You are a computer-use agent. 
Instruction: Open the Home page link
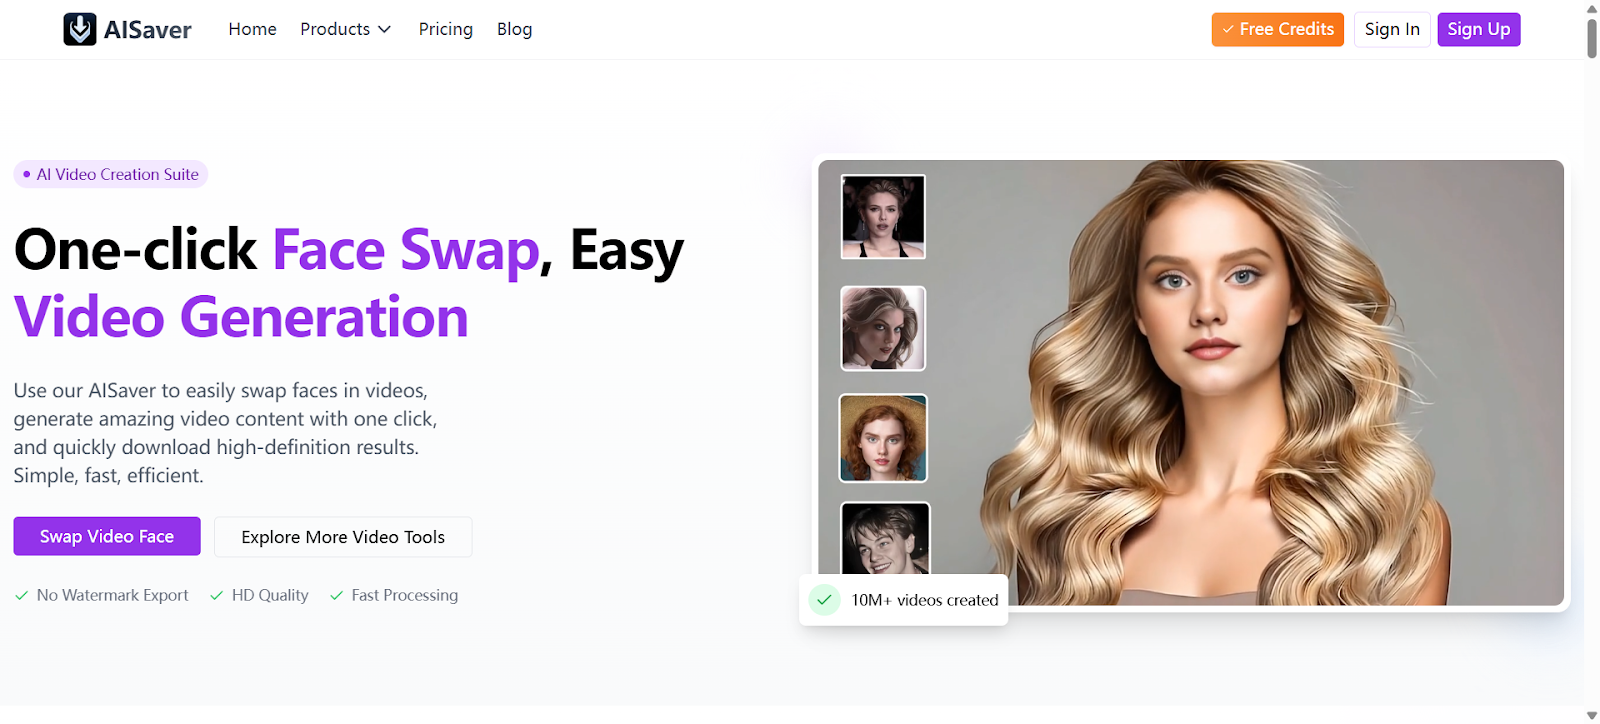pyautogui.click(x=252, y=30)
